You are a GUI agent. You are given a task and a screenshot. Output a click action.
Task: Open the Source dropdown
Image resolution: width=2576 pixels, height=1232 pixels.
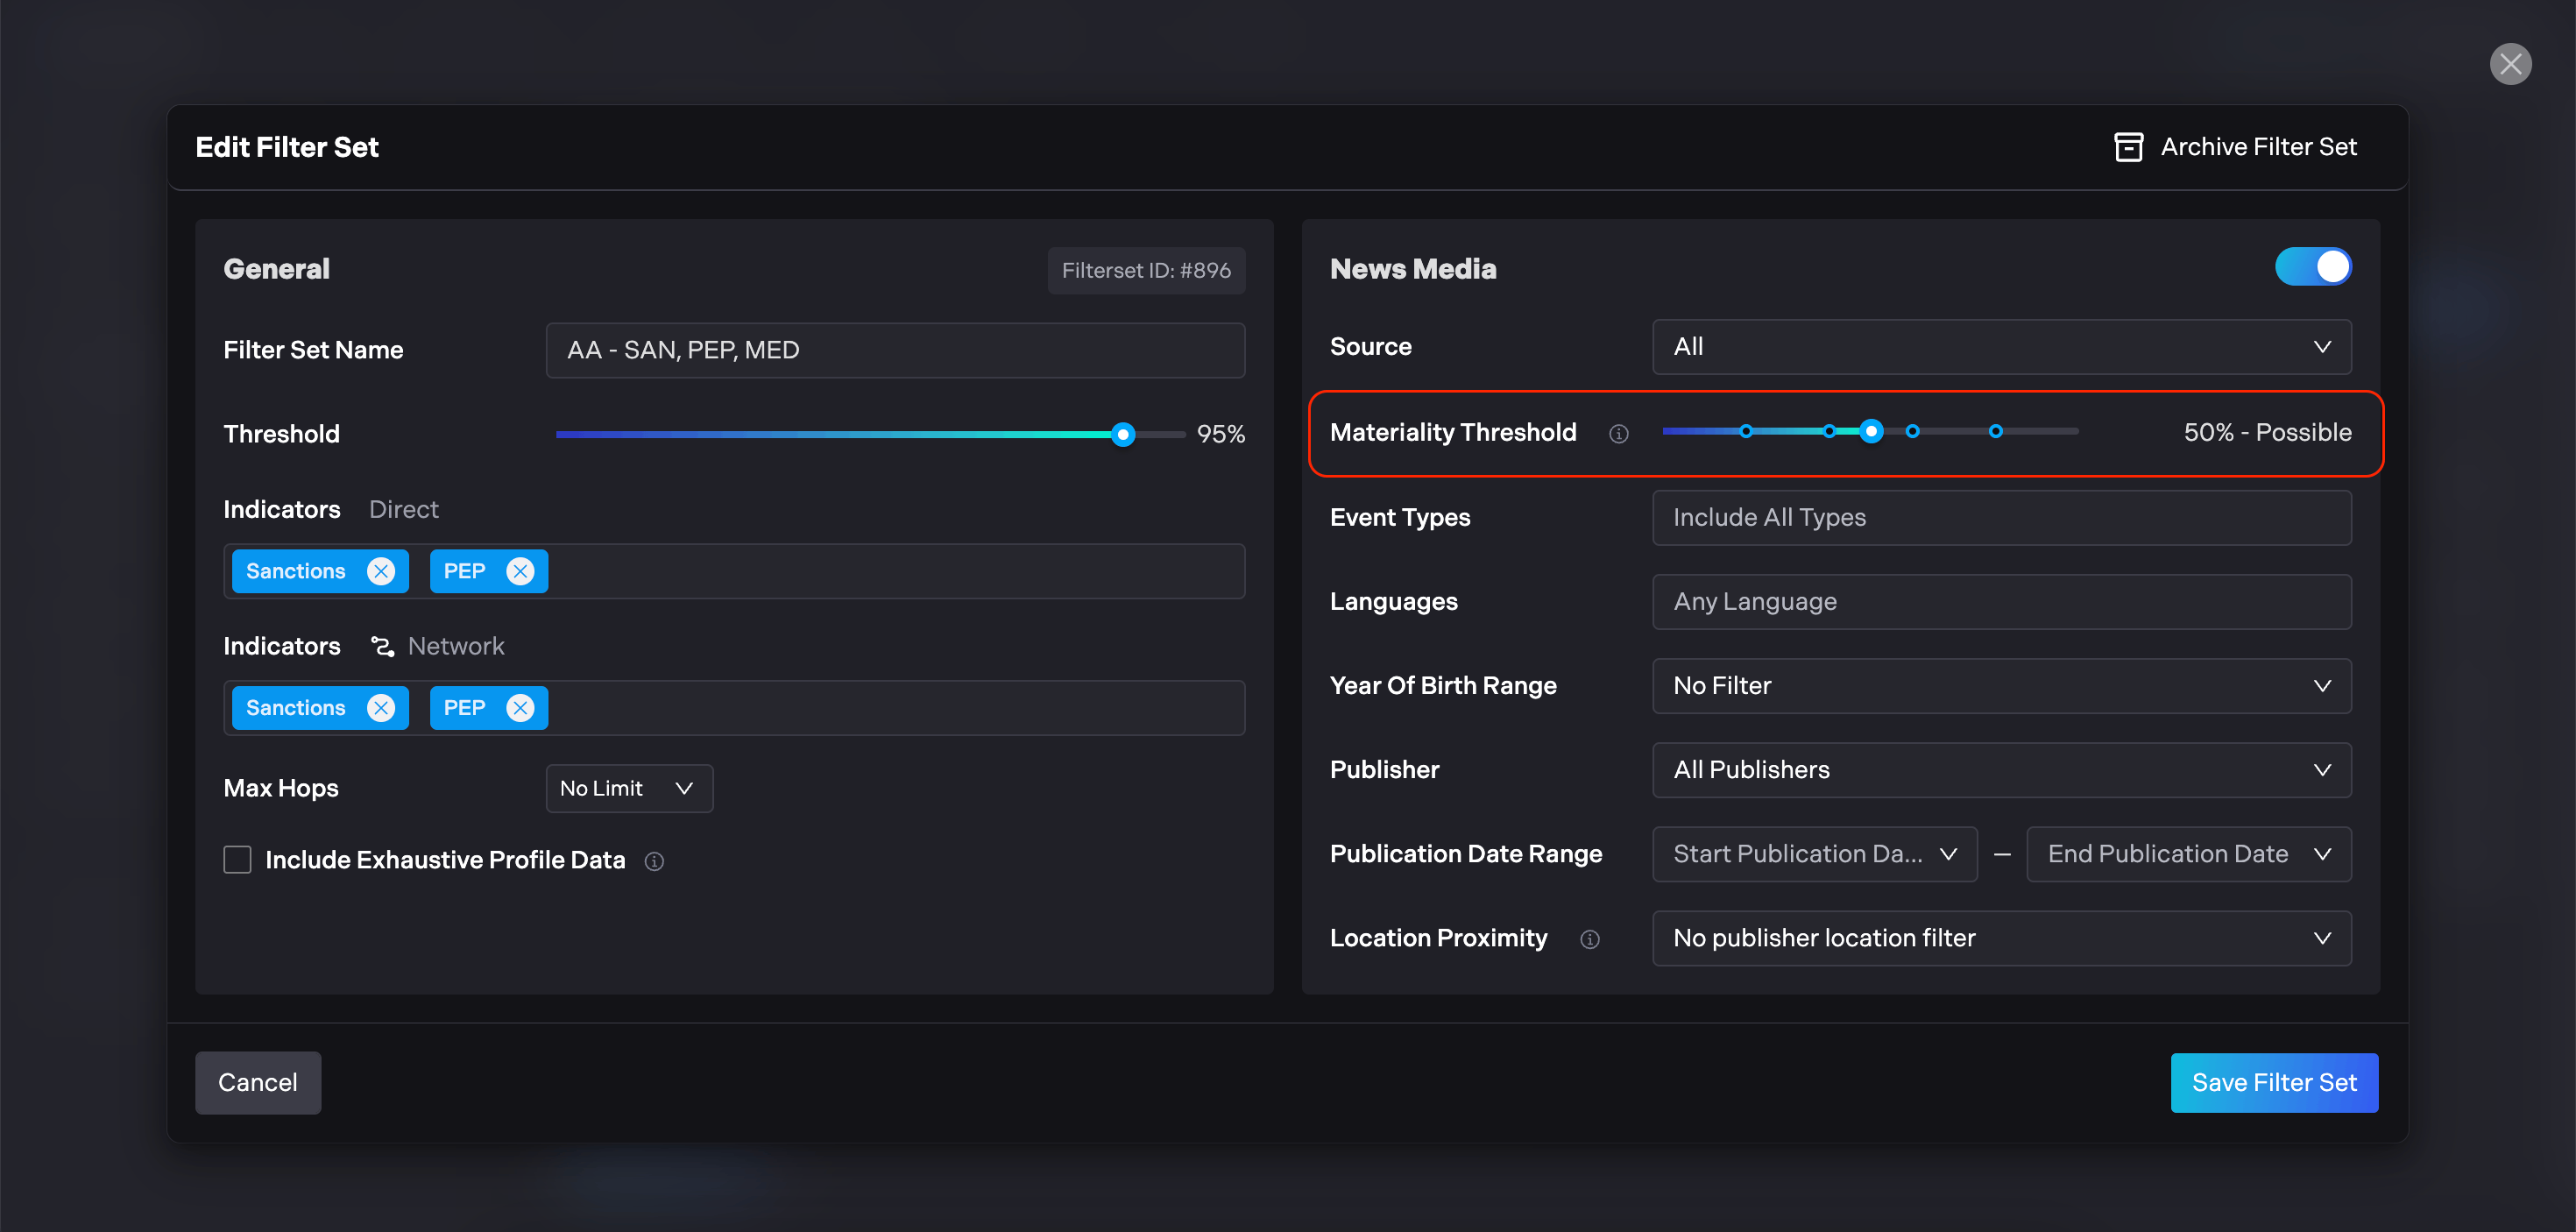pyautogui.click(x=2001, y=347)
